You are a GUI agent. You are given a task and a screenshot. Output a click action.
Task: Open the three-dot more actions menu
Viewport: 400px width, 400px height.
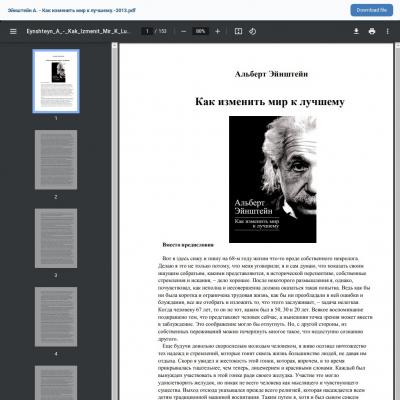pos(388,31)
